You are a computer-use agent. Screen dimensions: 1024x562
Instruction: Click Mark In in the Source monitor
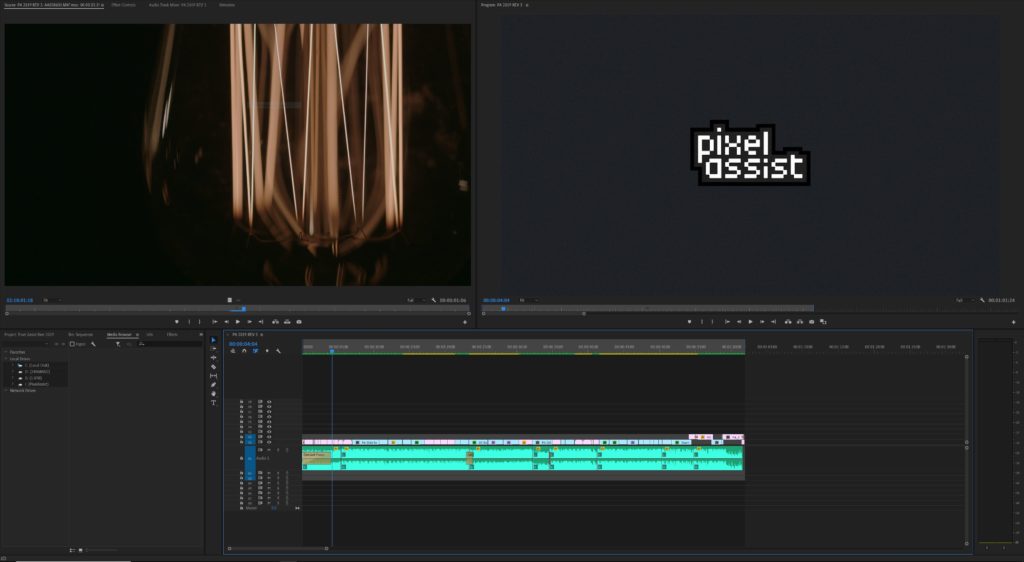[x=189, y=322]
